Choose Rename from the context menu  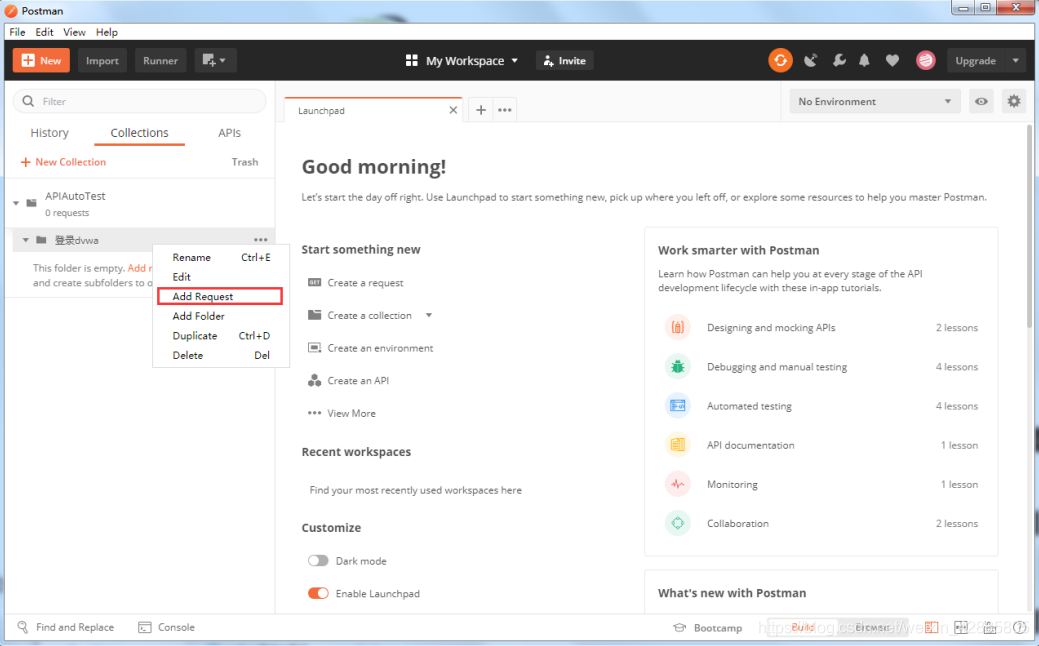click(221, 257)
